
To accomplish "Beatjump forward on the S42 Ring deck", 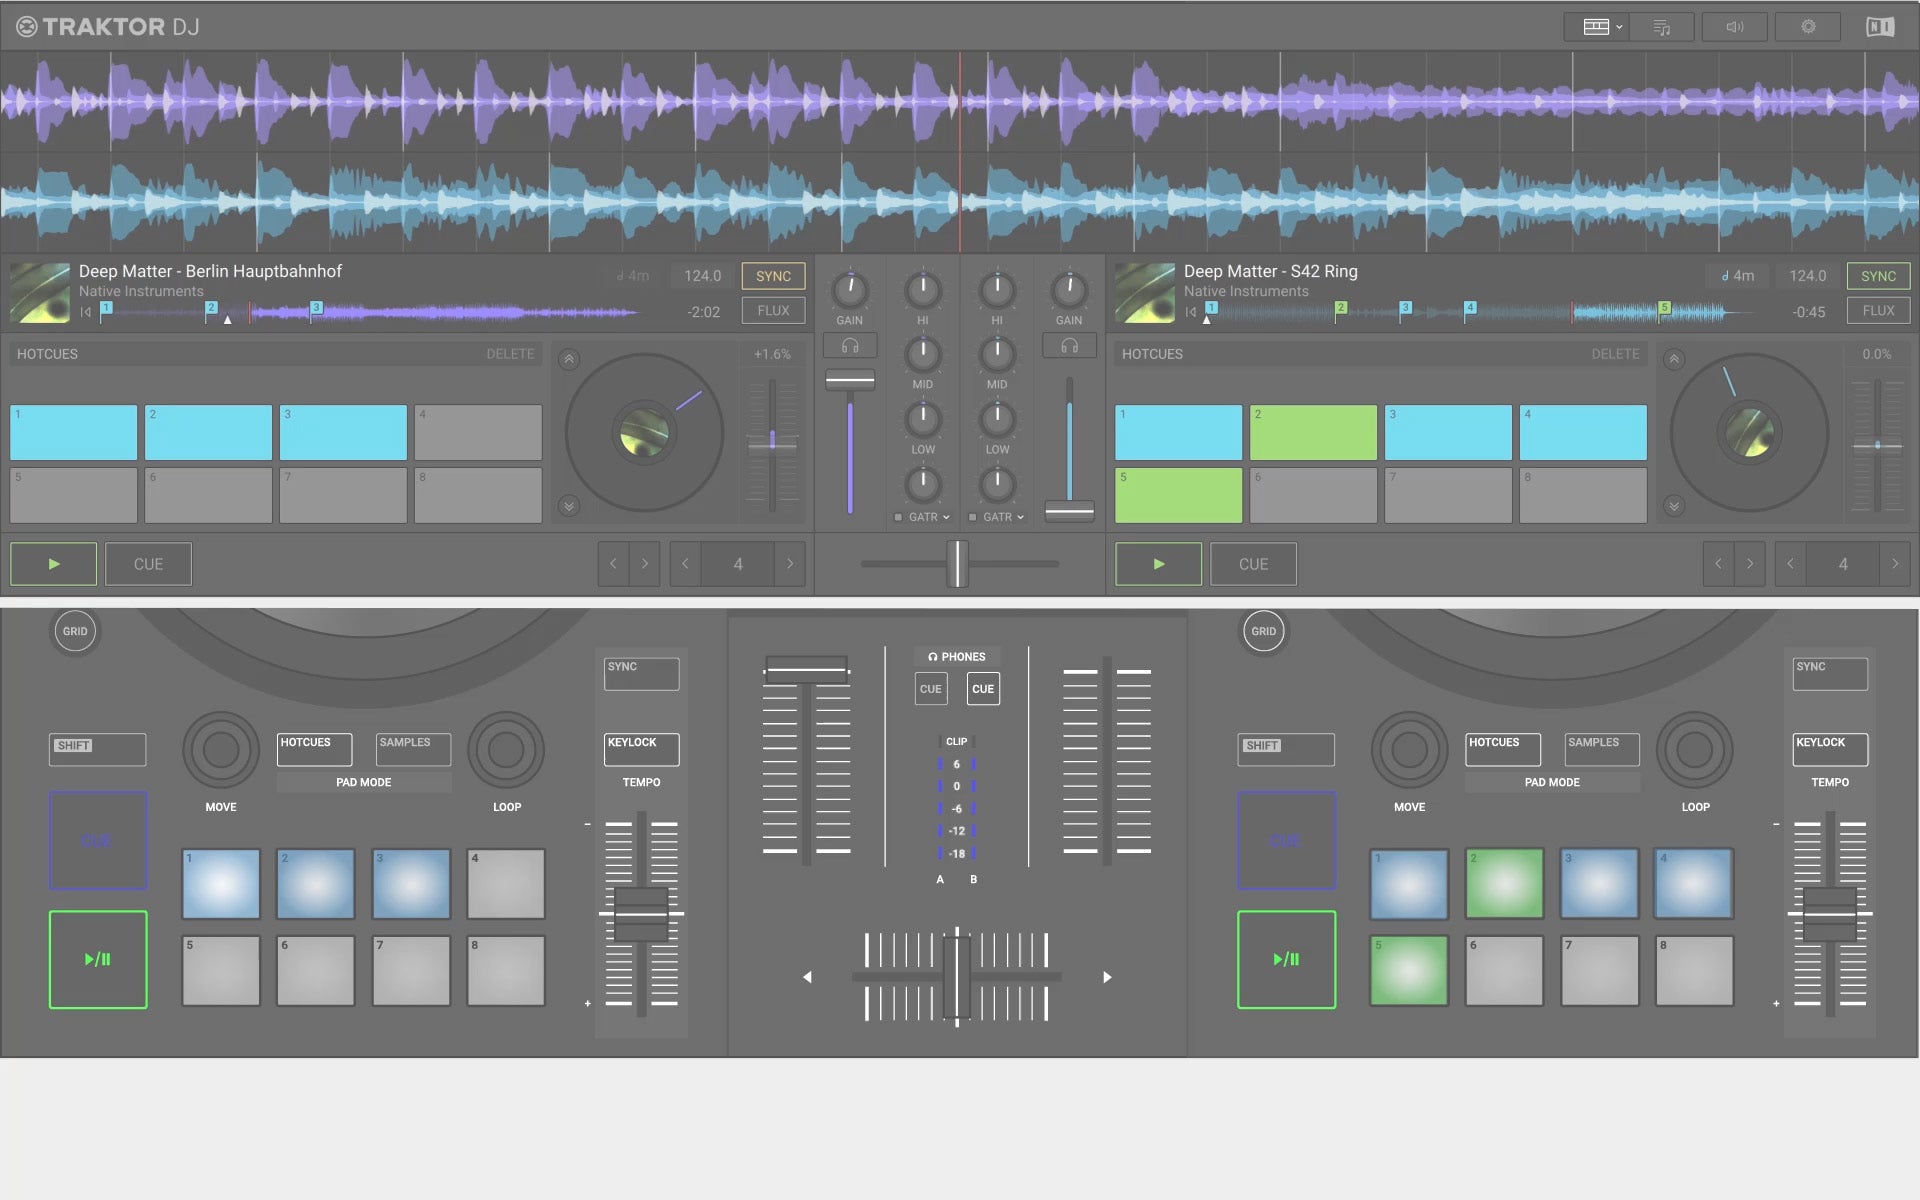I will pos(1750,564).
